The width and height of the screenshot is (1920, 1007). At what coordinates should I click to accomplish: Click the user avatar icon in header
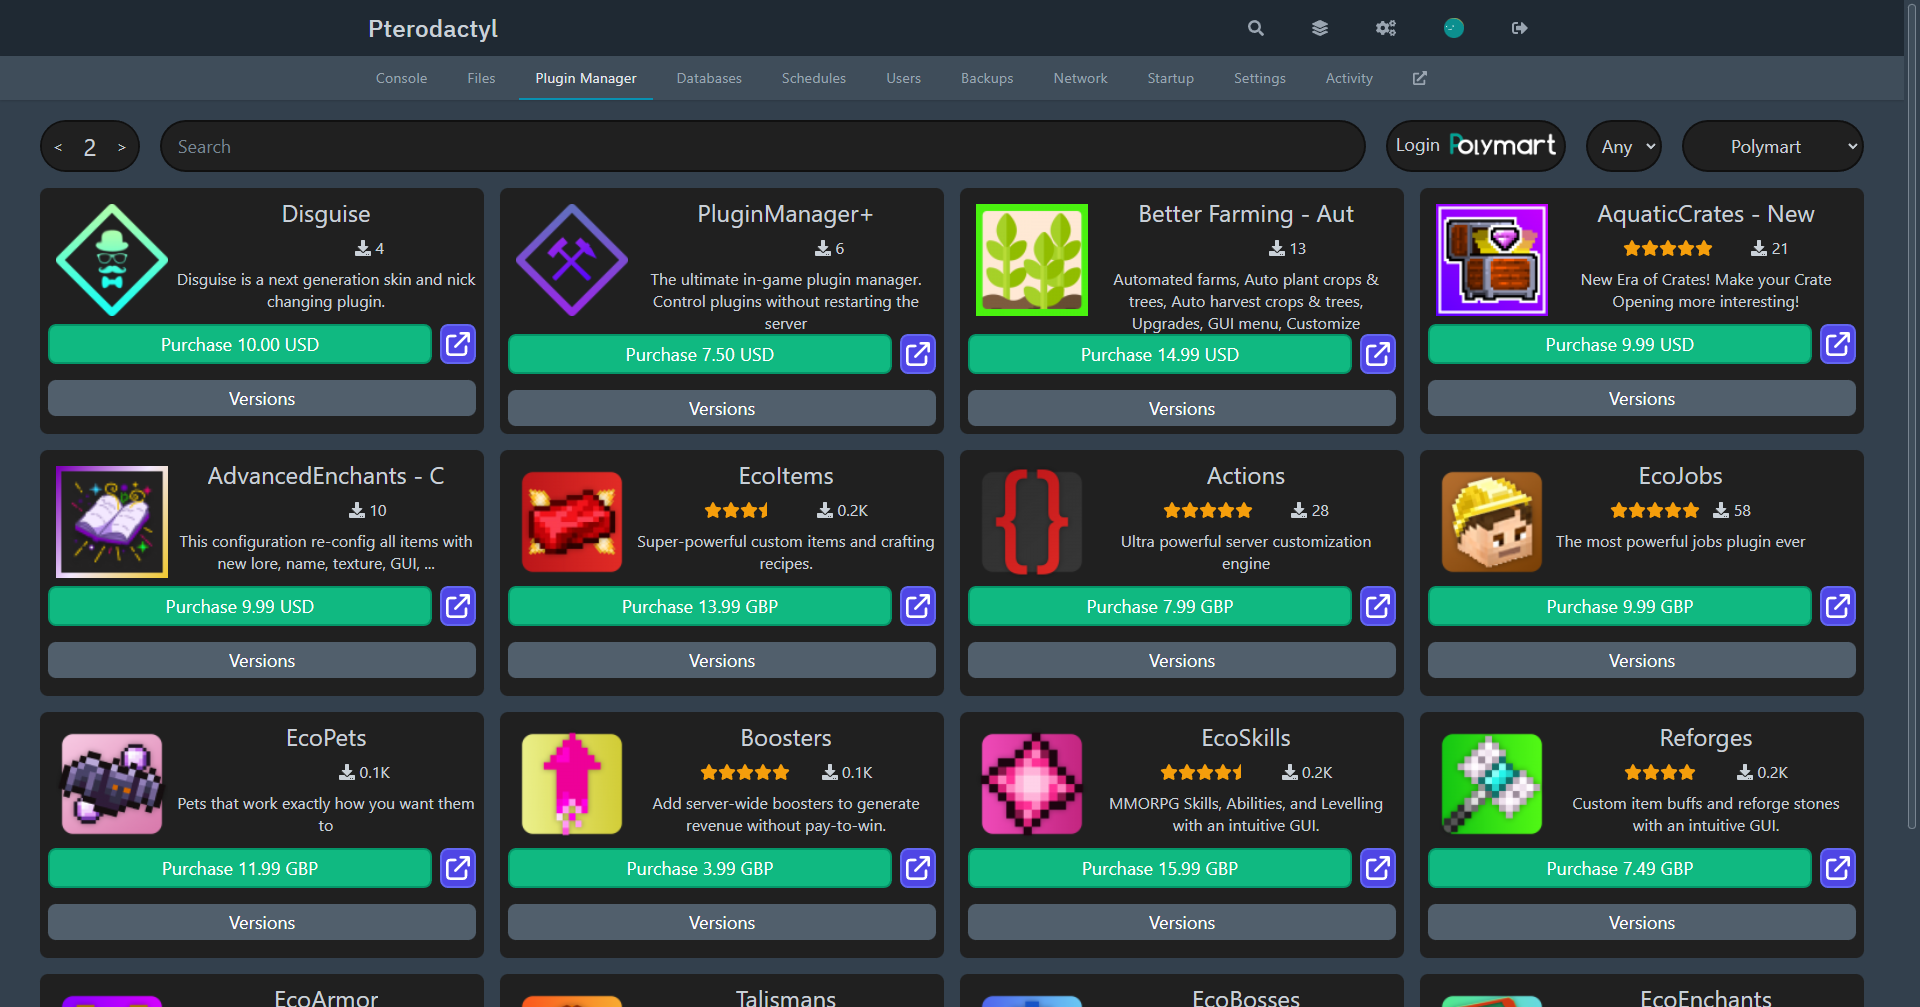(1453, 28)
